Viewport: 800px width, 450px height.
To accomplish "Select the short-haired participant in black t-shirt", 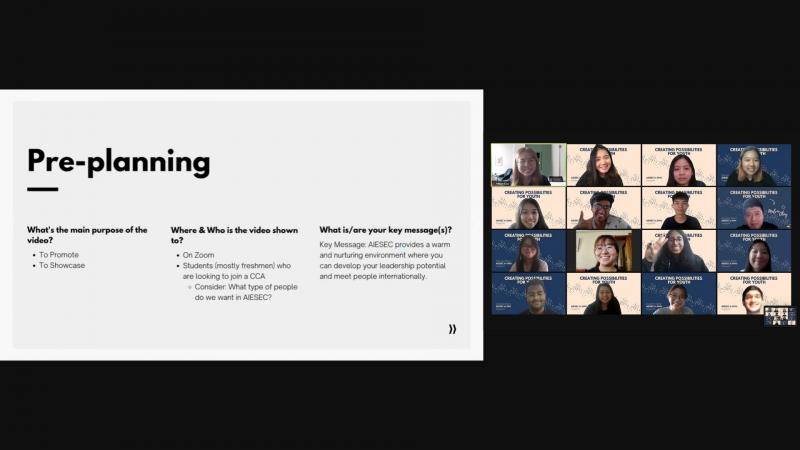I will tap(678, 208).
